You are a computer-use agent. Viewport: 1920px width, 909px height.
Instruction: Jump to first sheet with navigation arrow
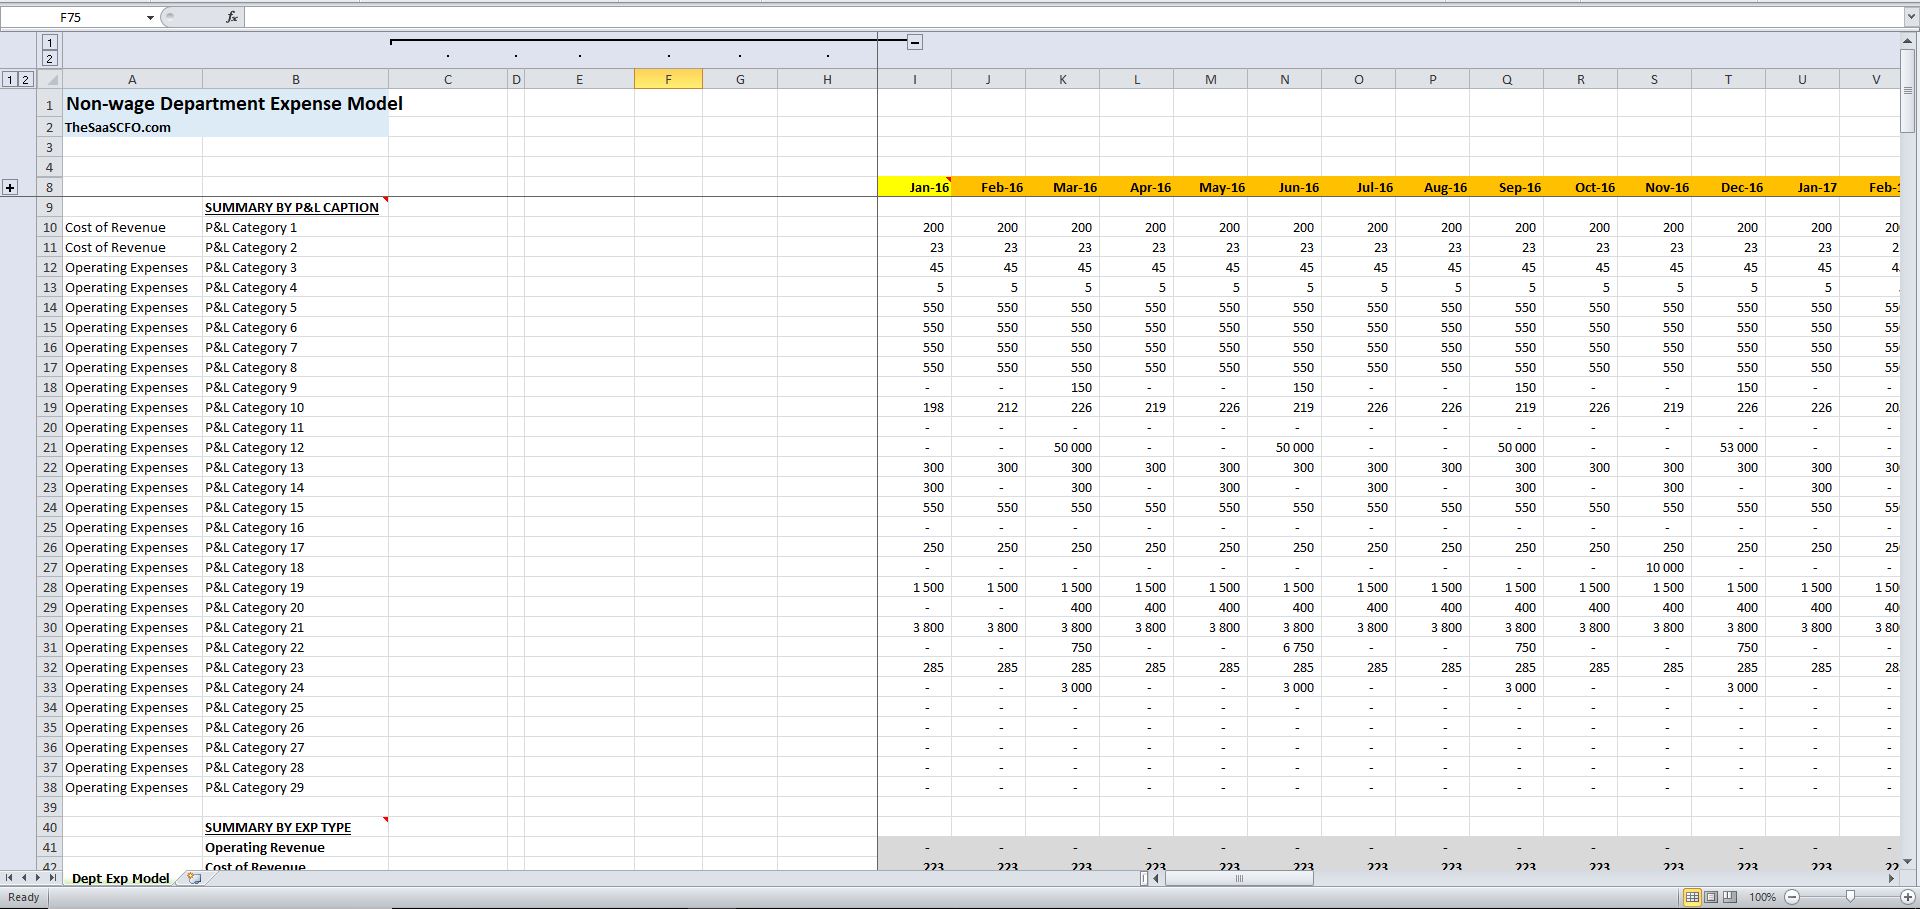(x=9, y=878)
